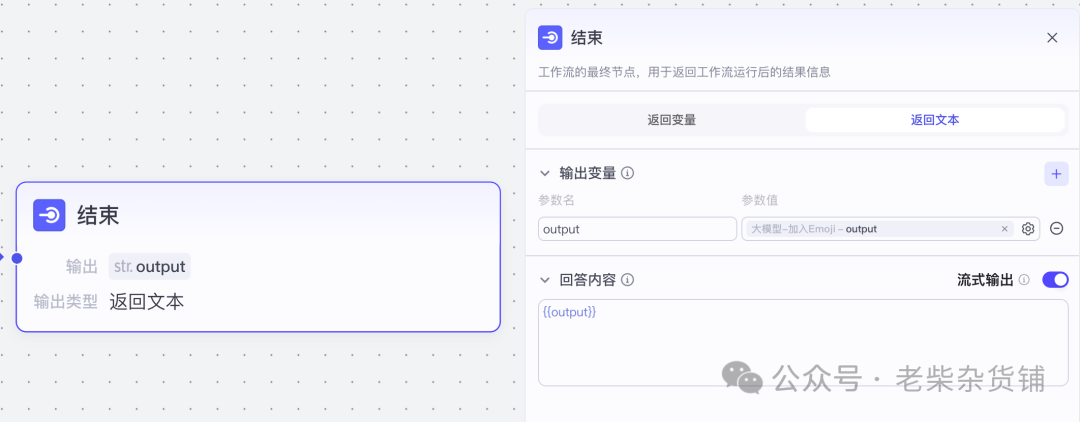Remove the output parameter row with minus icon
Screen dimensions: 1080x422
click(x=1056, y=229)
